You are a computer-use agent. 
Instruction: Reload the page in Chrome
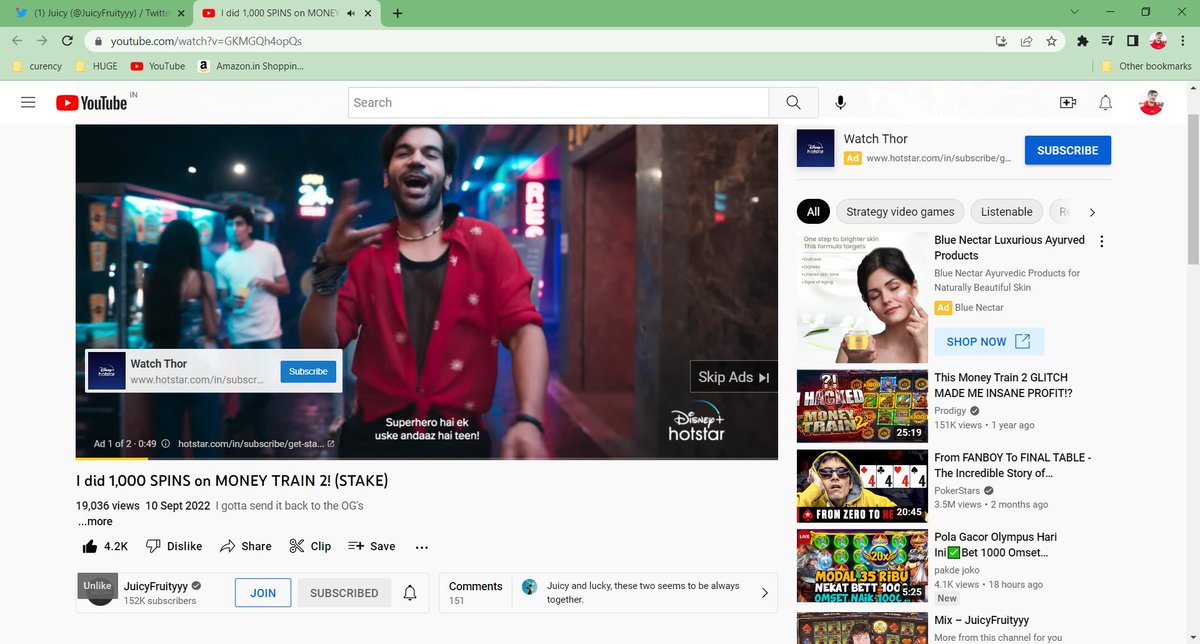tap(67, 41)
